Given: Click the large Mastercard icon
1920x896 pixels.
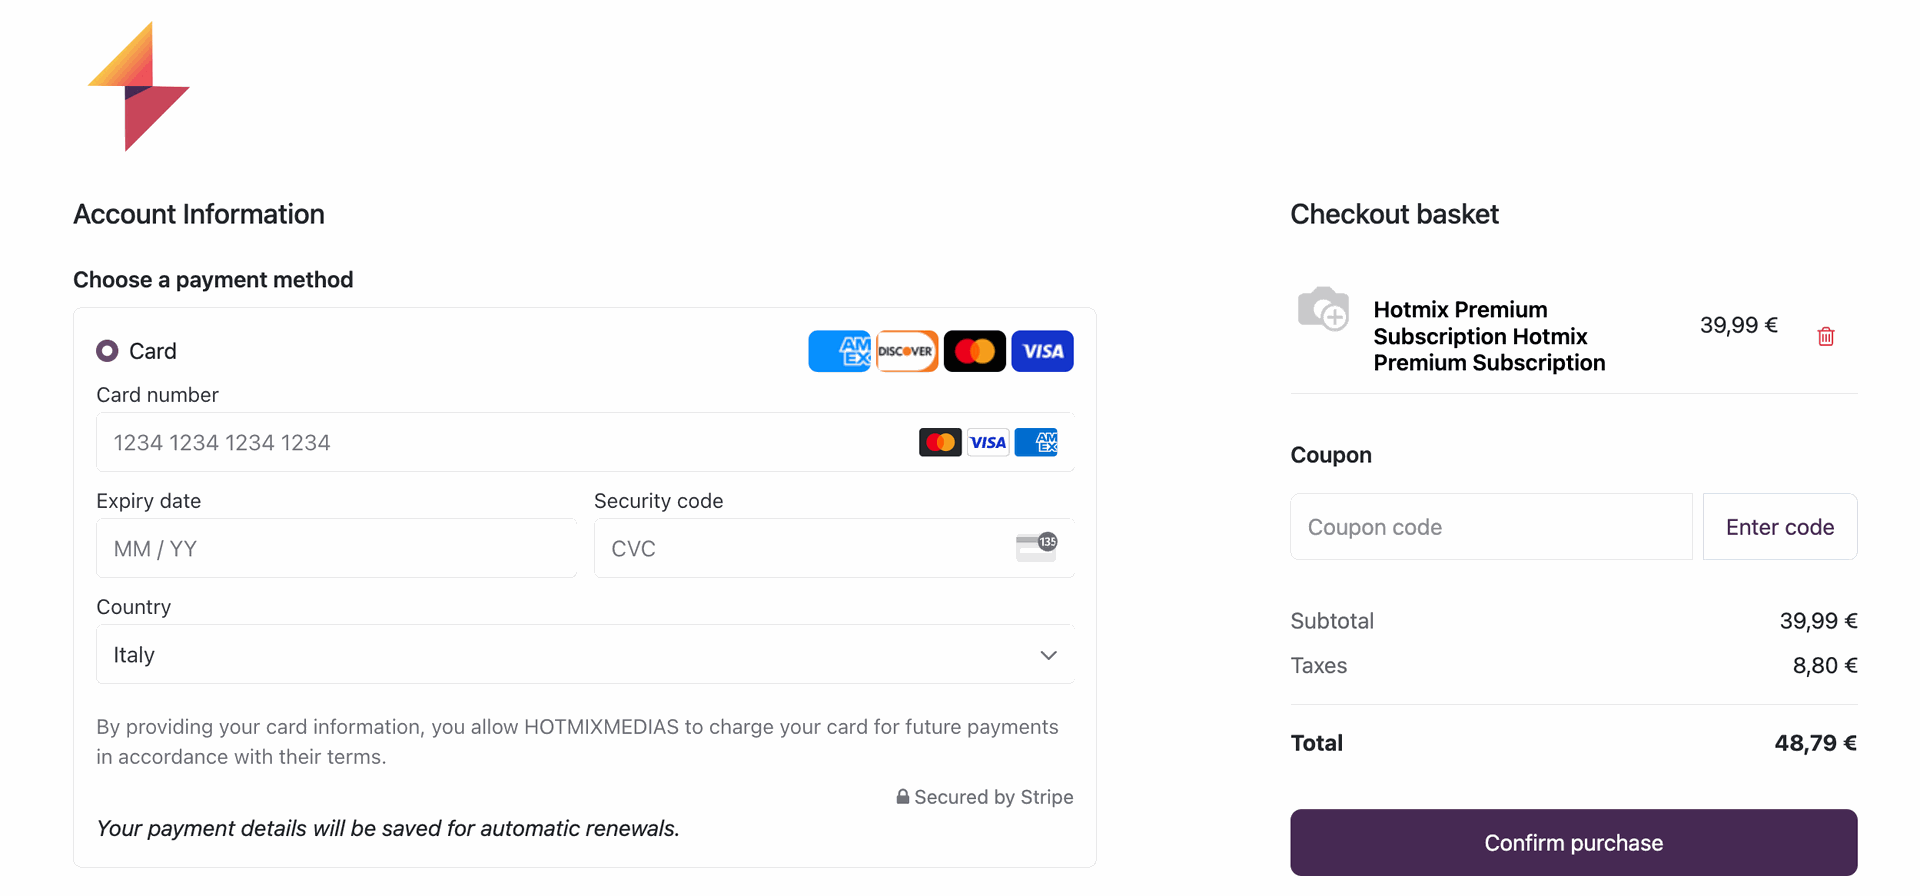Looking at the screenshot, I should 975,351.
